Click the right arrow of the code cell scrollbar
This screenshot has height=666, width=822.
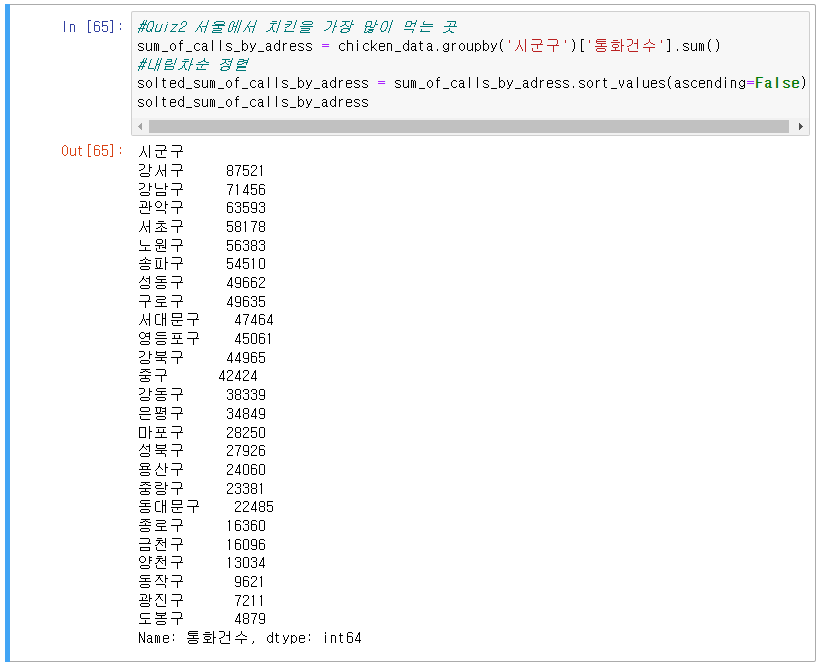pos(801,126)
